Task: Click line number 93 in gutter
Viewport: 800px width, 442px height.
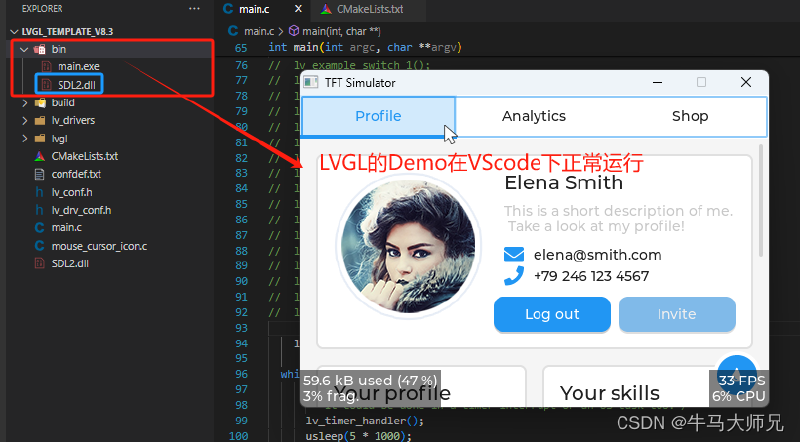Action: (241, 328)
